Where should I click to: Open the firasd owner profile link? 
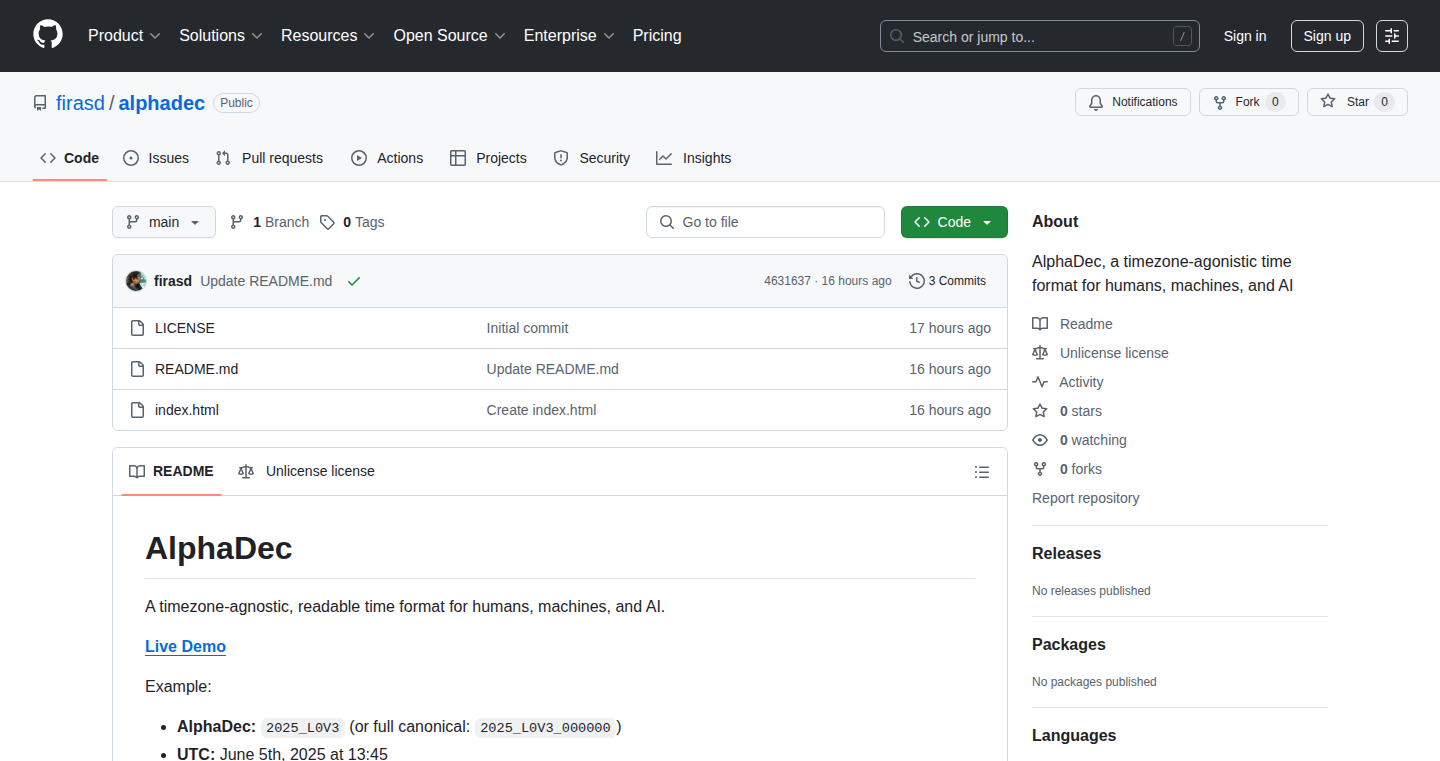(x=80, y=103)
